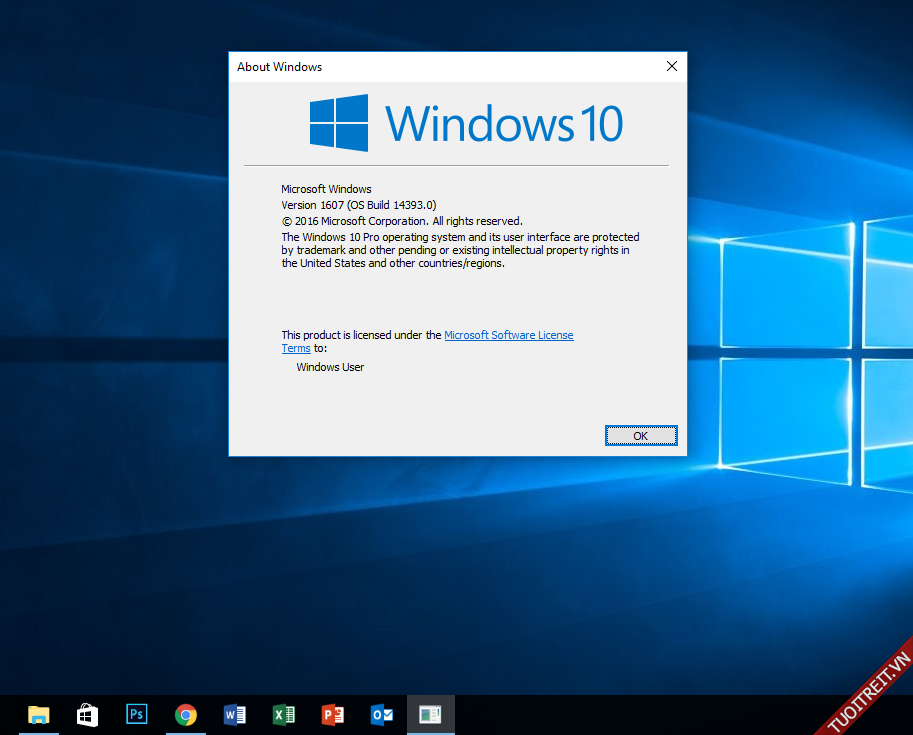
Task: Launch the Microsoft Store taskbar icon
Action: (87, 715)
